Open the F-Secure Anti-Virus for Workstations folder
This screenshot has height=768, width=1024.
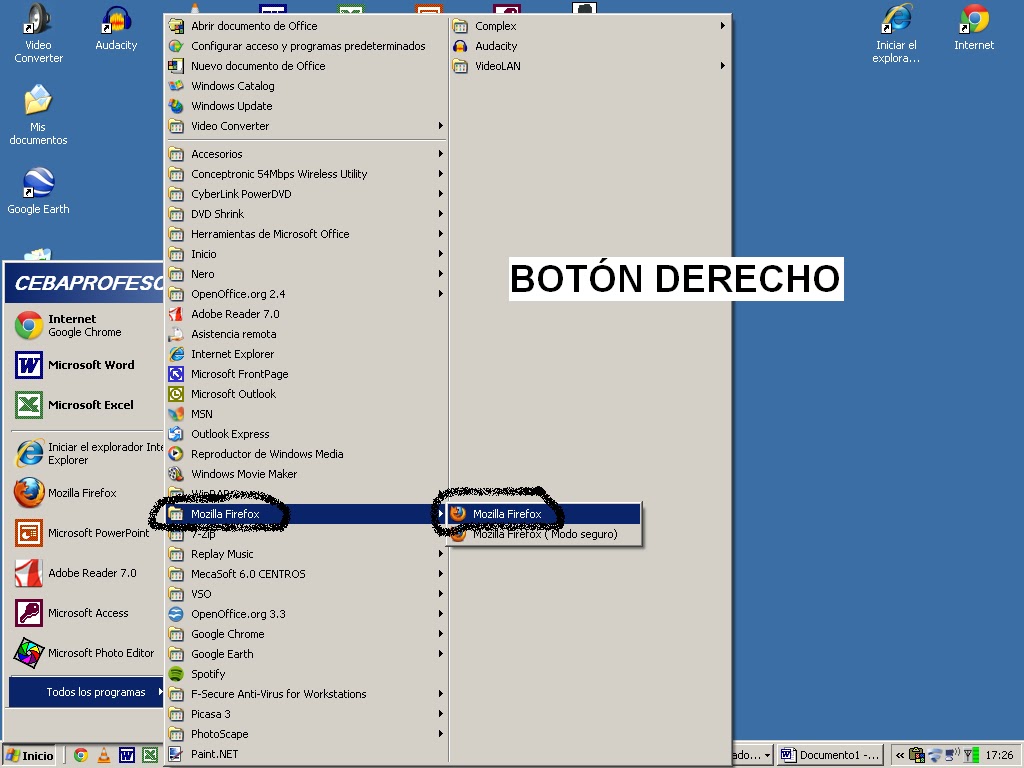click(x=307, y=694)
